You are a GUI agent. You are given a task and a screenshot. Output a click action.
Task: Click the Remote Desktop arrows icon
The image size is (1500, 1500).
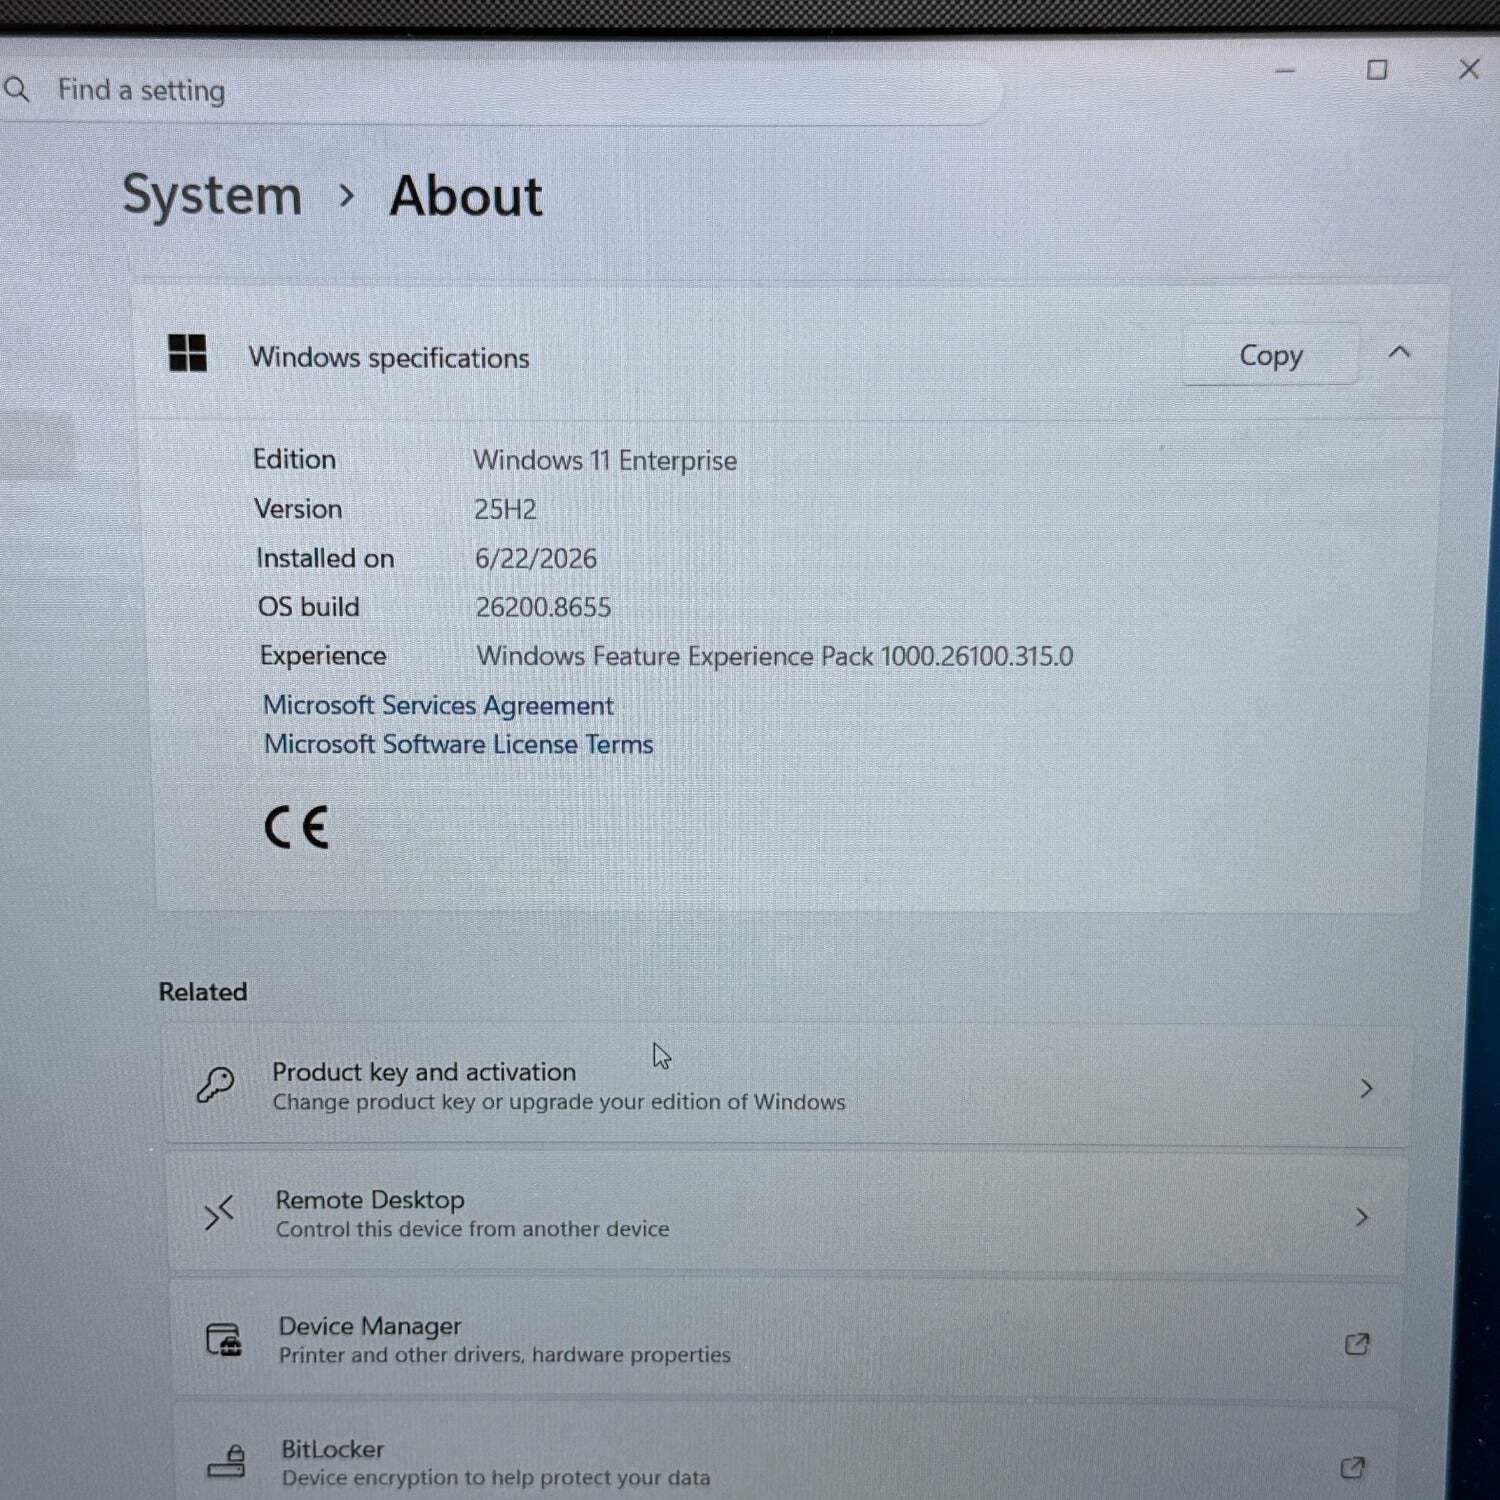click(x=219, y=1213)
